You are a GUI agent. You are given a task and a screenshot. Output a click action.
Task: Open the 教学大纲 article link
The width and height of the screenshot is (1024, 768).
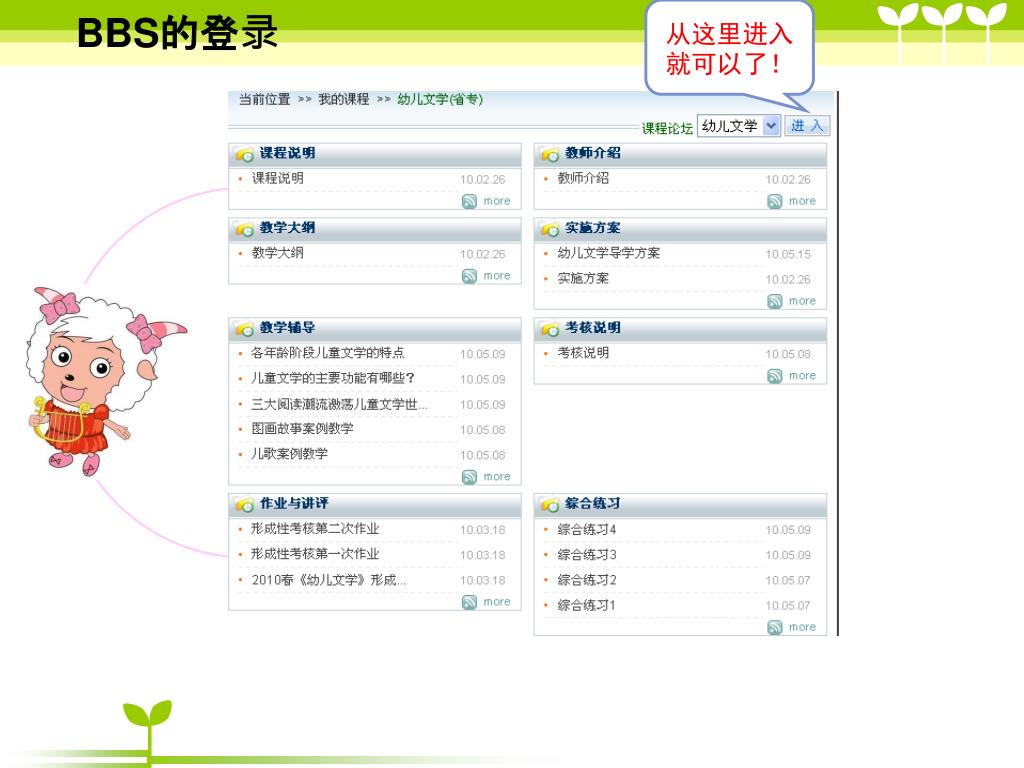[278, 253]
